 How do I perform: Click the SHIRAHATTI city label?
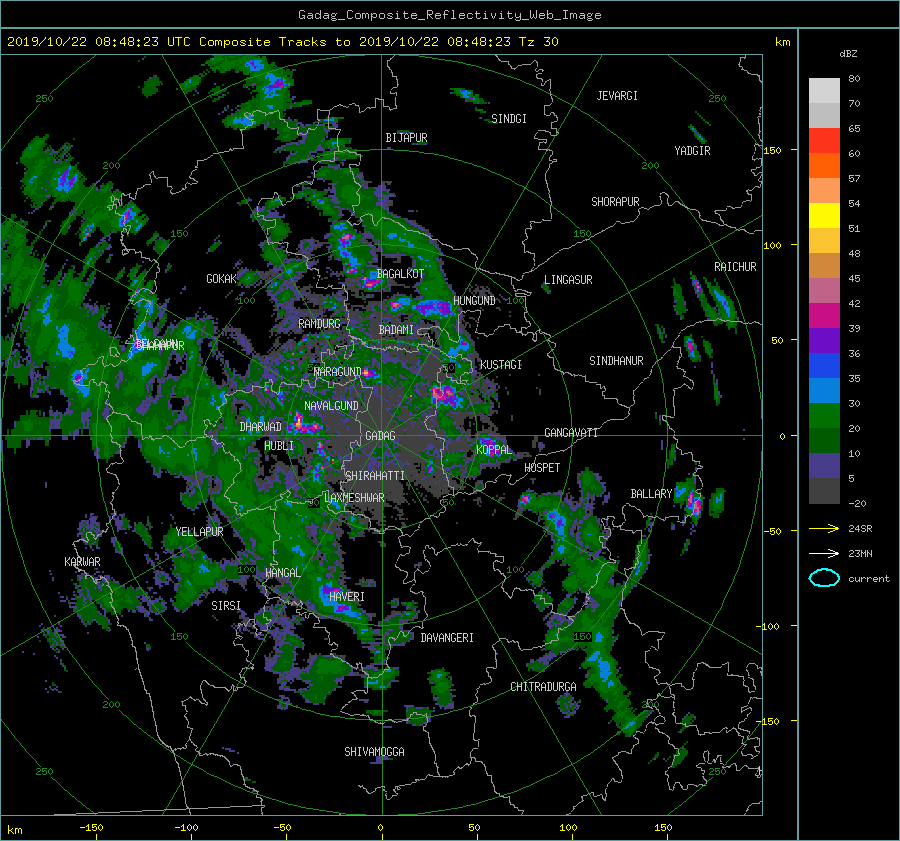point(375,476)
